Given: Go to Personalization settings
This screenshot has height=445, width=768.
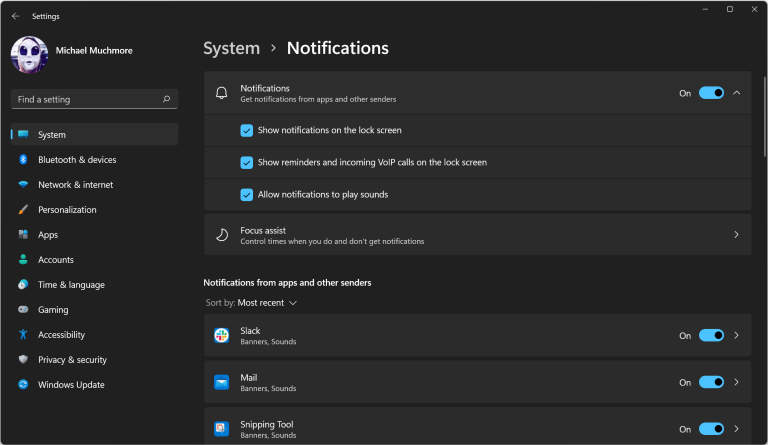Looking at the screenshot, I should [94, 210].
